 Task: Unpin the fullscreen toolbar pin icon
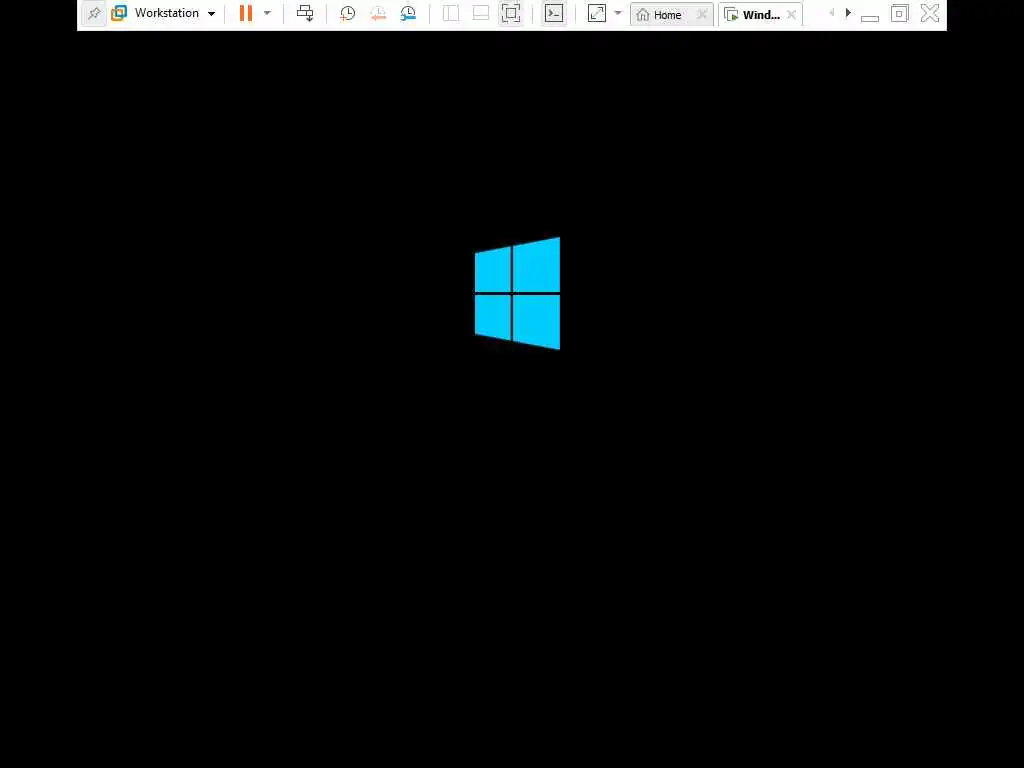click(x=94, y=13)
